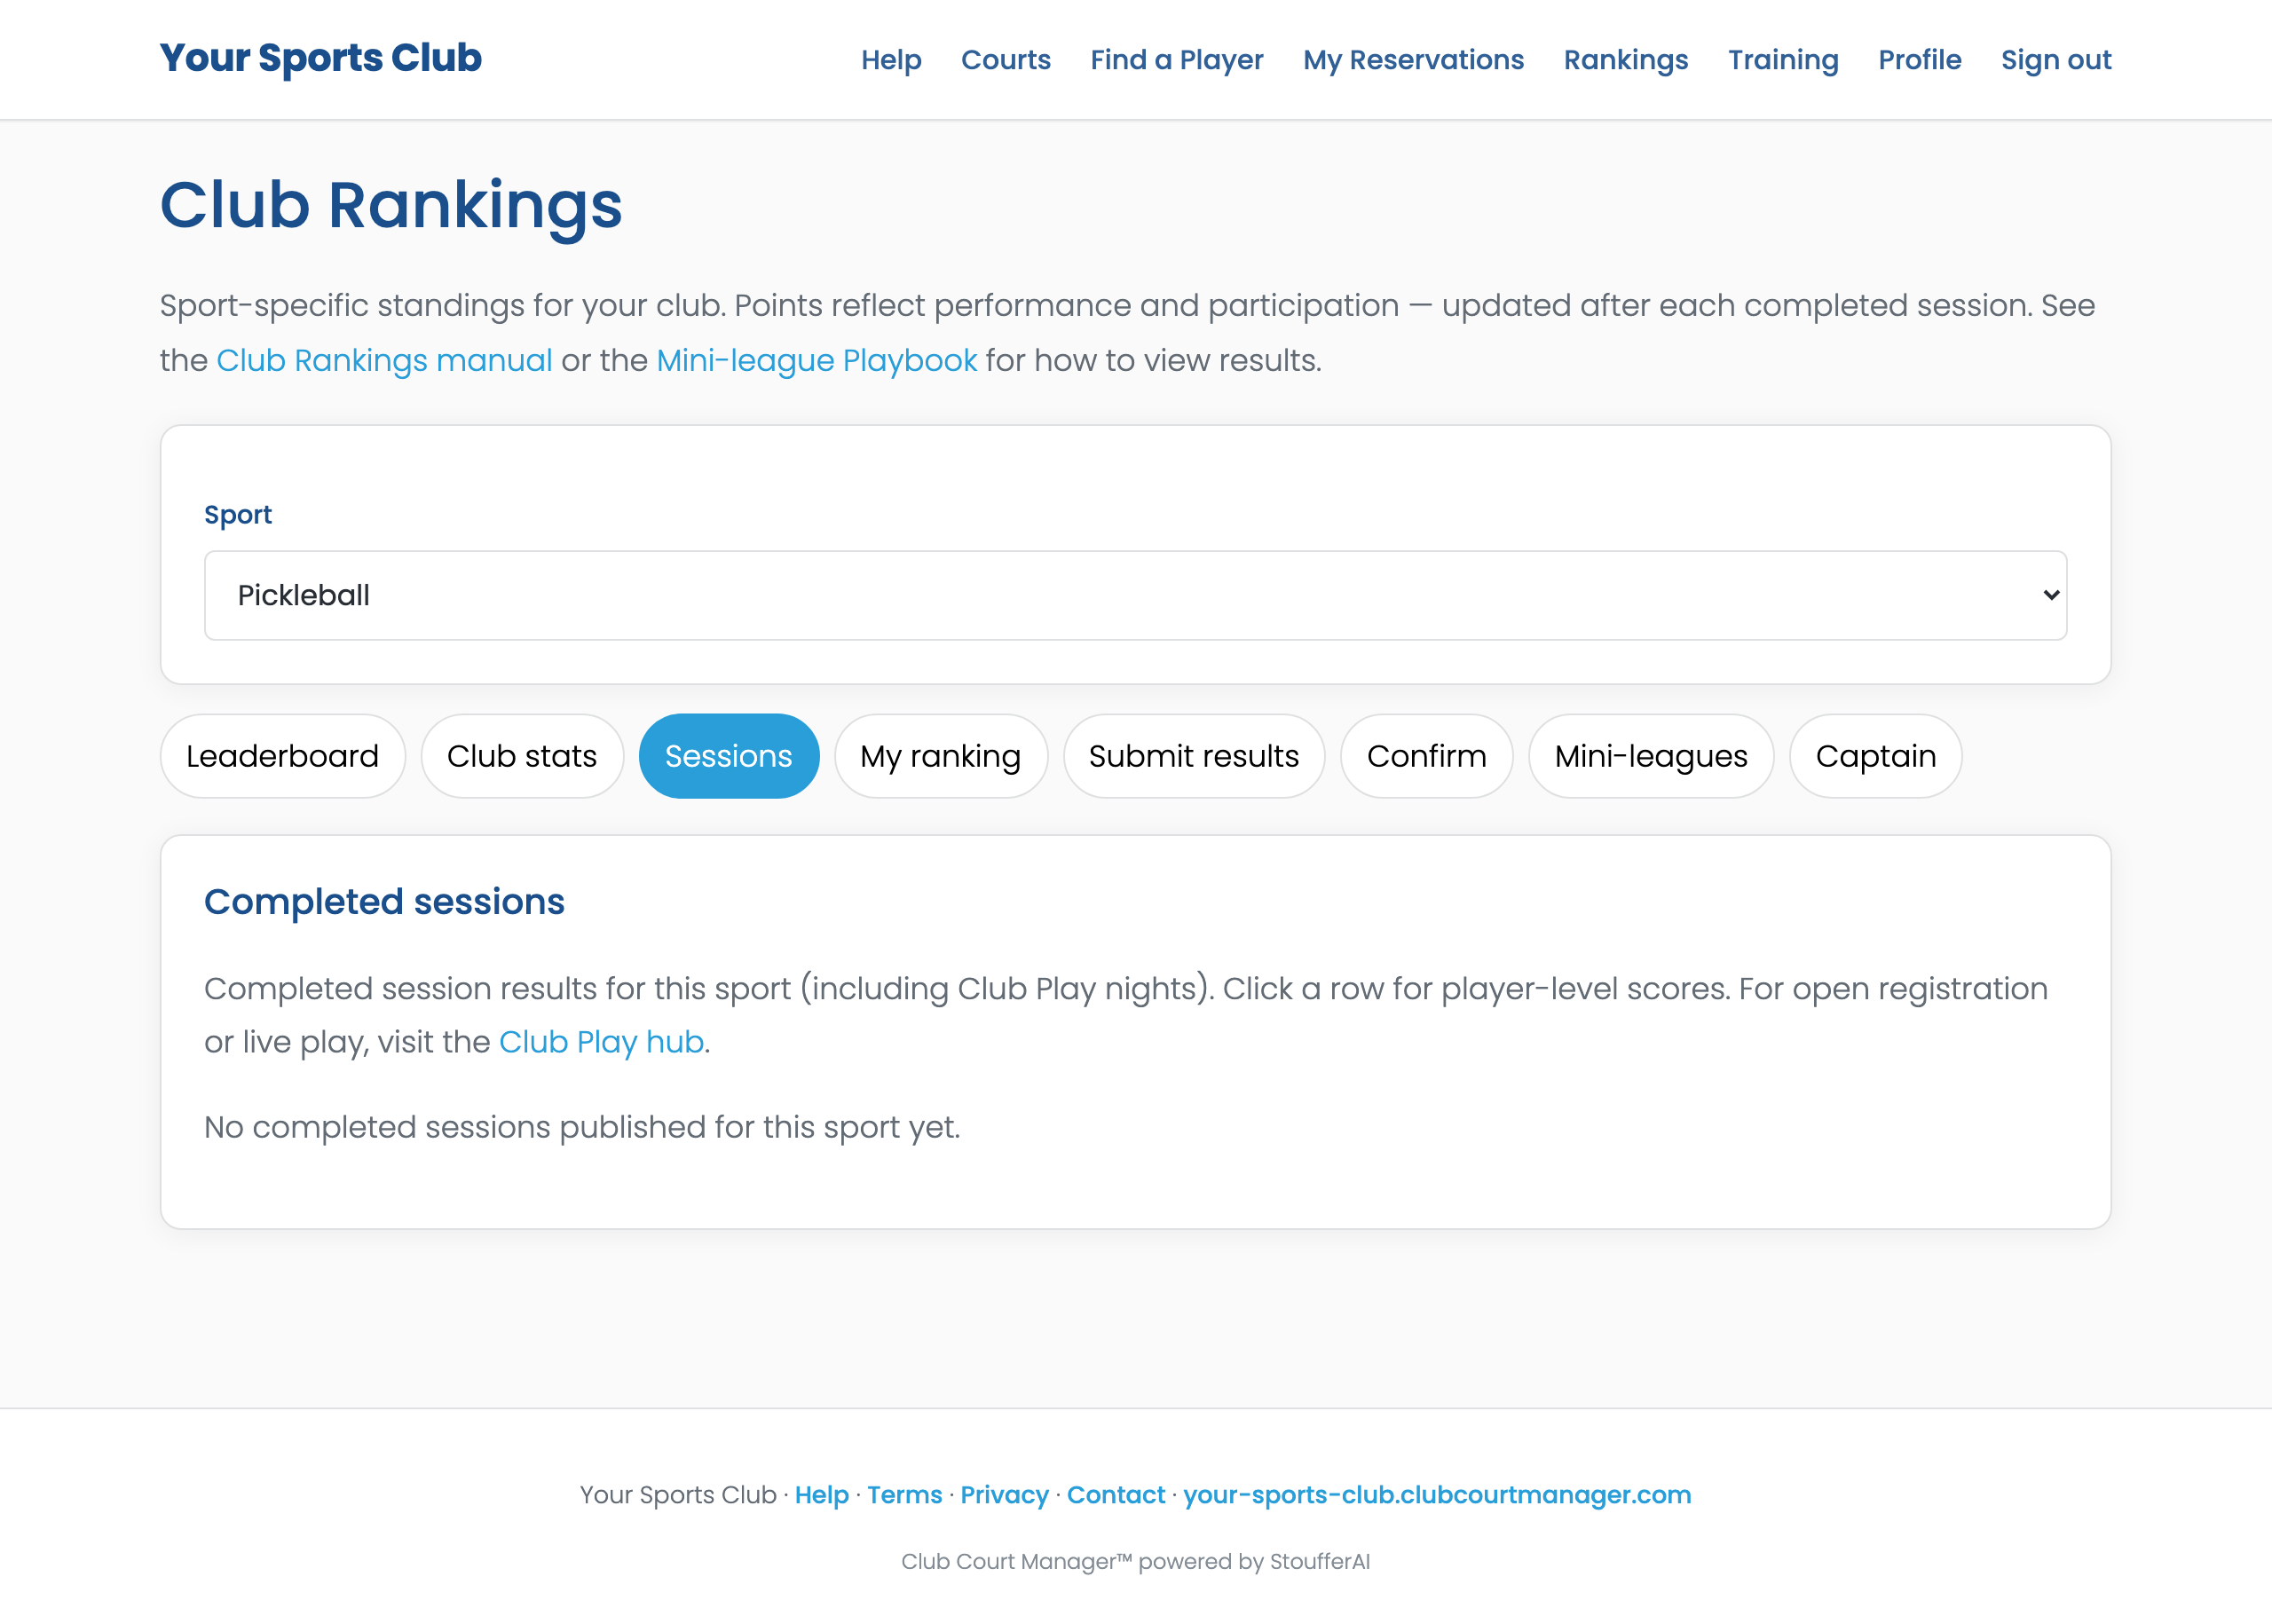This screenshot has height=1624, width=2272.
Task: Go to the Training page
Action: [x=1783, y=60]
